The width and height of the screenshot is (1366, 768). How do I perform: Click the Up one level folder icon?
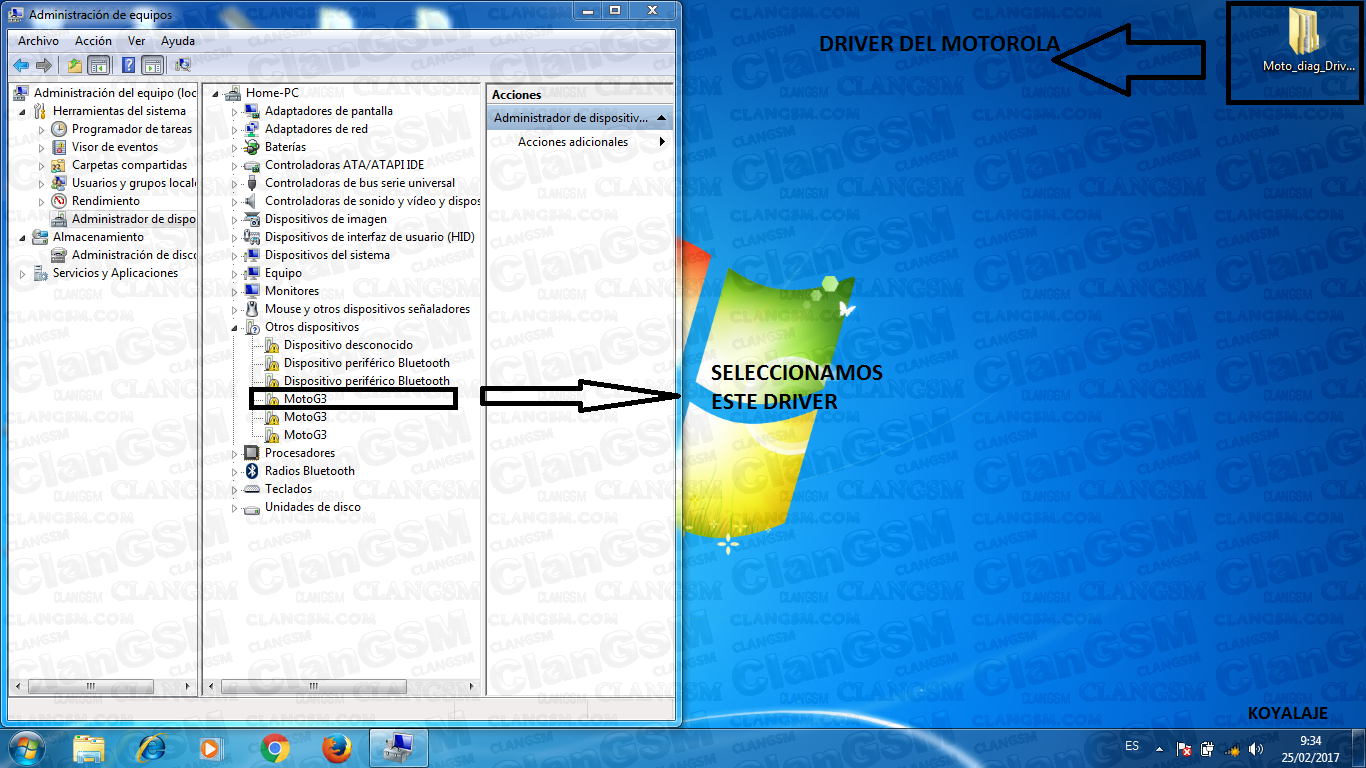click(74, 65)
